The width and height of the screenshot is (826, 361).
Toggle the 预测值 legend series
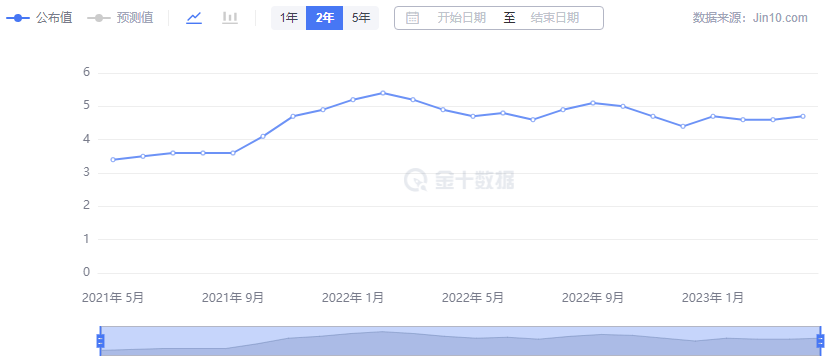click(x=120, y=18)
